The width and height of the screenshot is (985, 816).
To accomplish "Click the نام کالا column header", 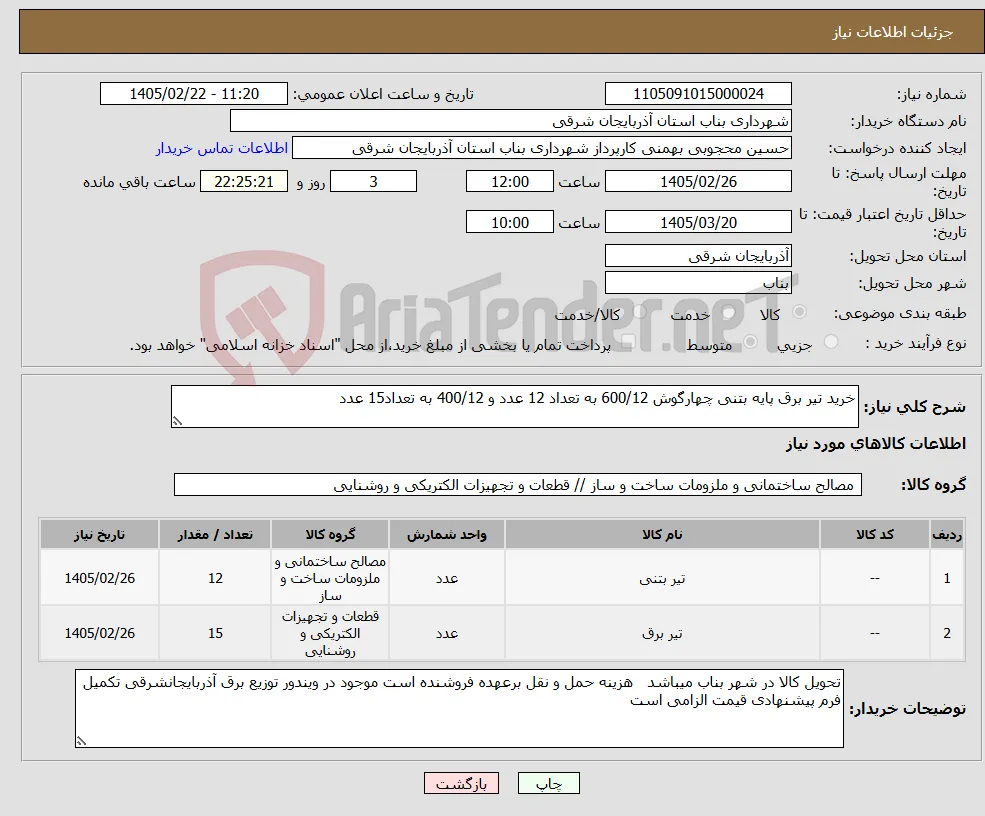I will click(662, 534).
